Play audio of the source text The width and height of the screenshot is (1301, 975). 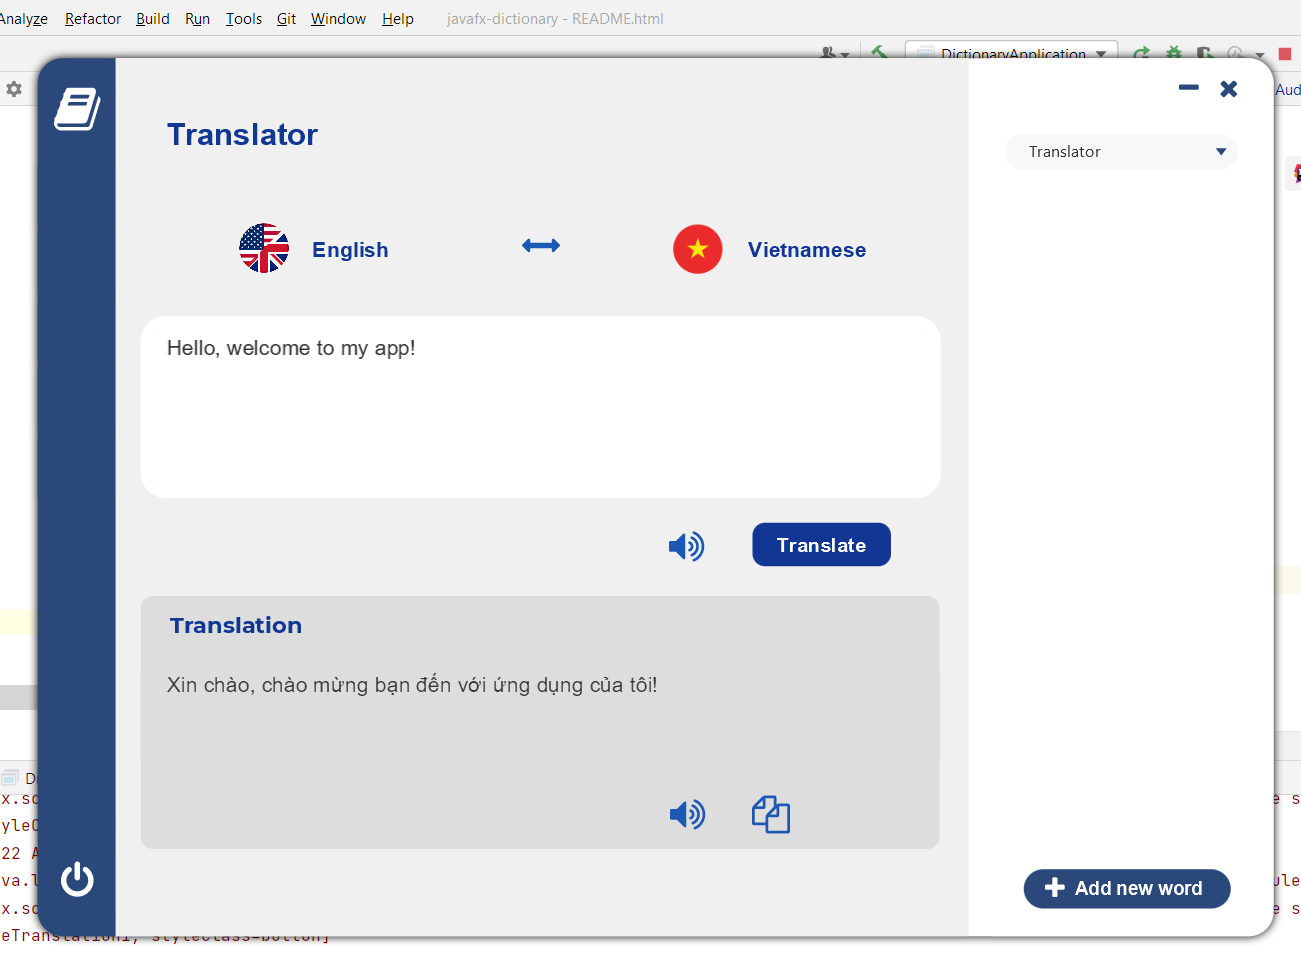687,546
